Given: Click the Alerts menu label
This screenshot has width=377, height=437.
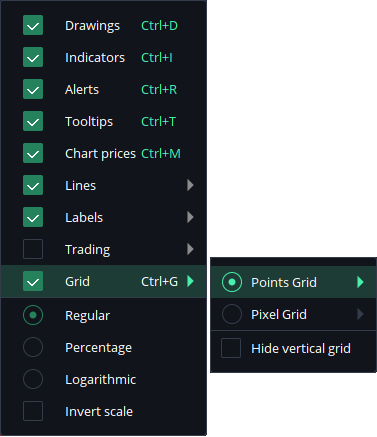Looking at the screenshot, I should [82, 90].
